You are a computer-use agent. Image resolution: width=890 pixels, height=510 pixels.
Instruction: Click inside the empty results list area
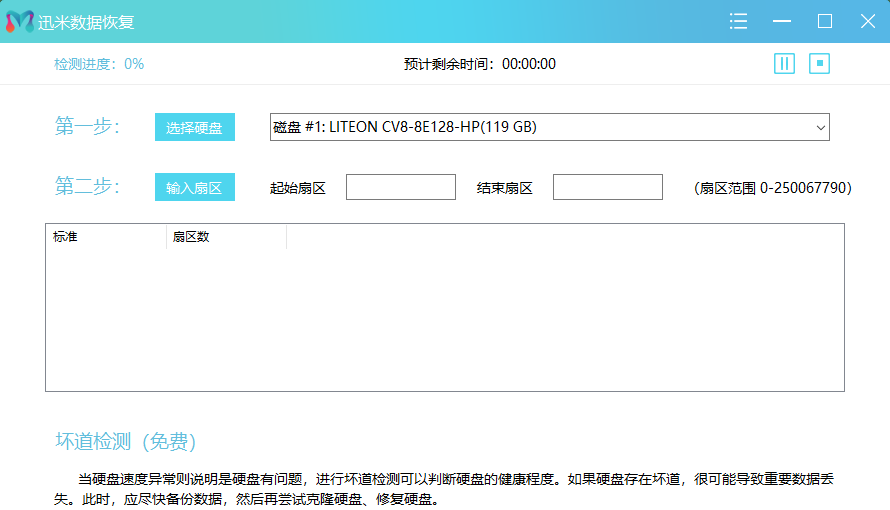coord(445,320)
